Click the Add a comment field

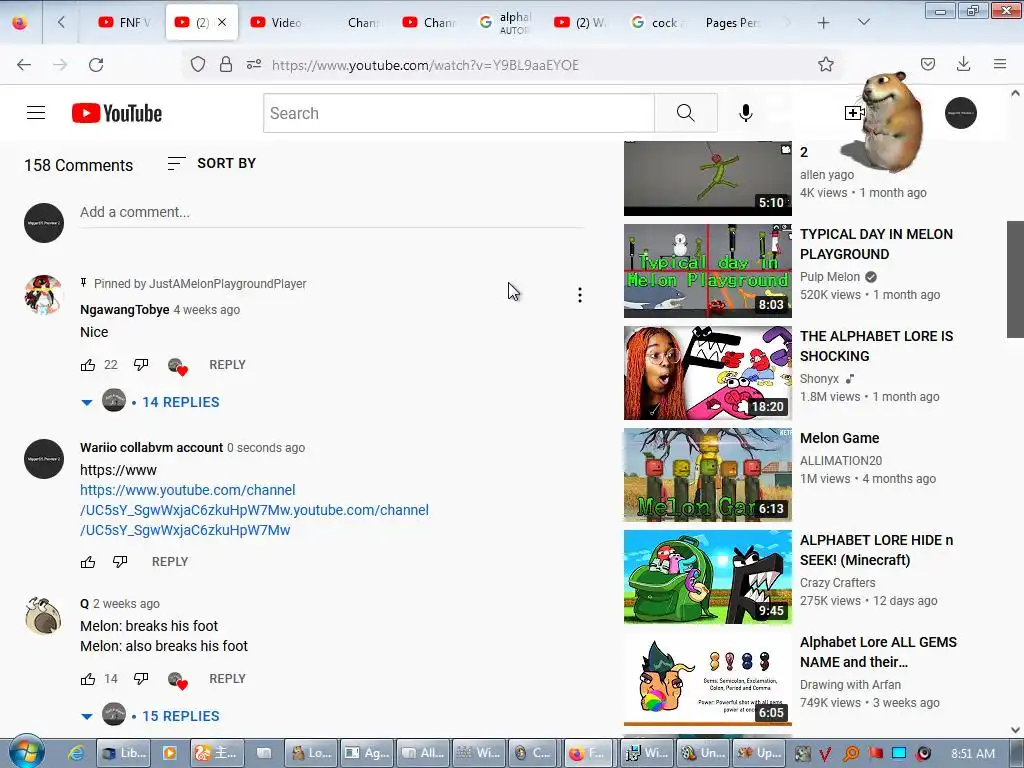click(x=331, y=212)
